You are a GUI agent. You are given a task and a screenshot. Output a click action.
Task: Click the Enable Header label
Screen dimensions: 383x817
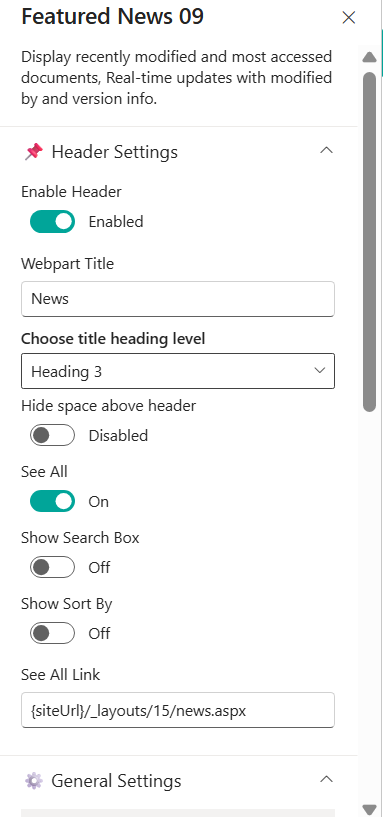click(71, 192)
